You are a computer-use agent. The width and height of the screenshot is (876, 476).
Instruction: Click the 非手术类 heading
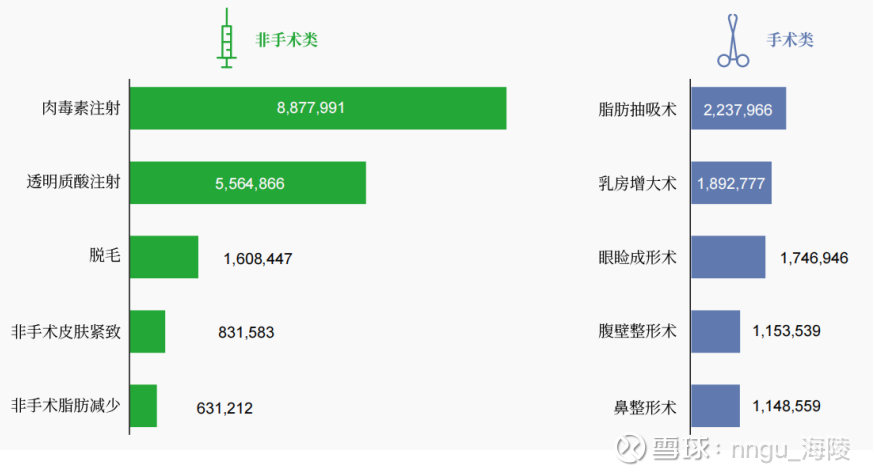(x=287, y=40)
